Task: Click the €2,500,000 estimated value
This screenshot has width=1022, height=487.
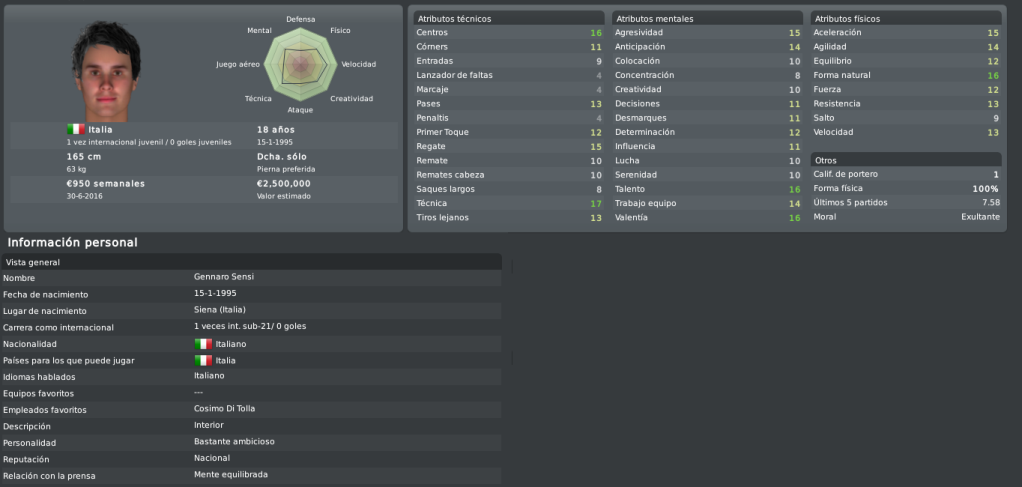Action: coord(284,184)
